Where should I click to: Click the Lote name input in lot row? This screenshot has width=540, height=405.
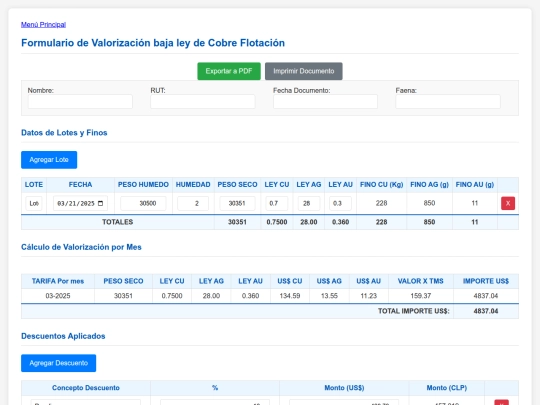tap(34, 203)
